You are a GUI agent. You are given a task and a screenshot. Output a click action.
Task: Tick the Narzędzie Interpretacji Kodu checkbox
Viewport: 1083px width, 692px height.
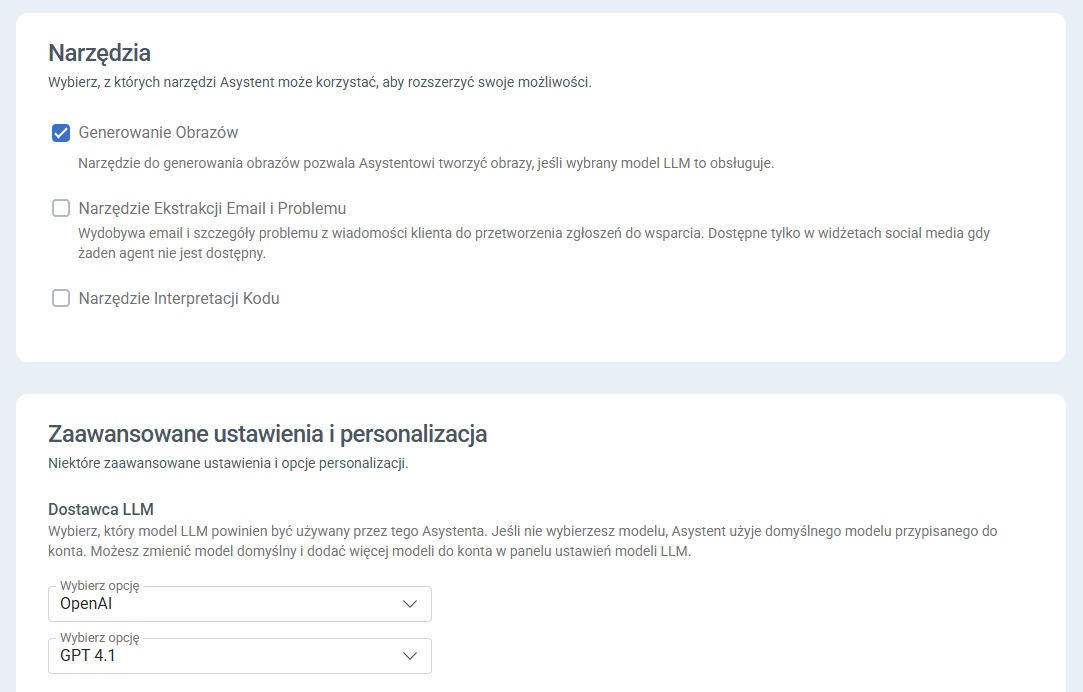click(x=61, y=298)
